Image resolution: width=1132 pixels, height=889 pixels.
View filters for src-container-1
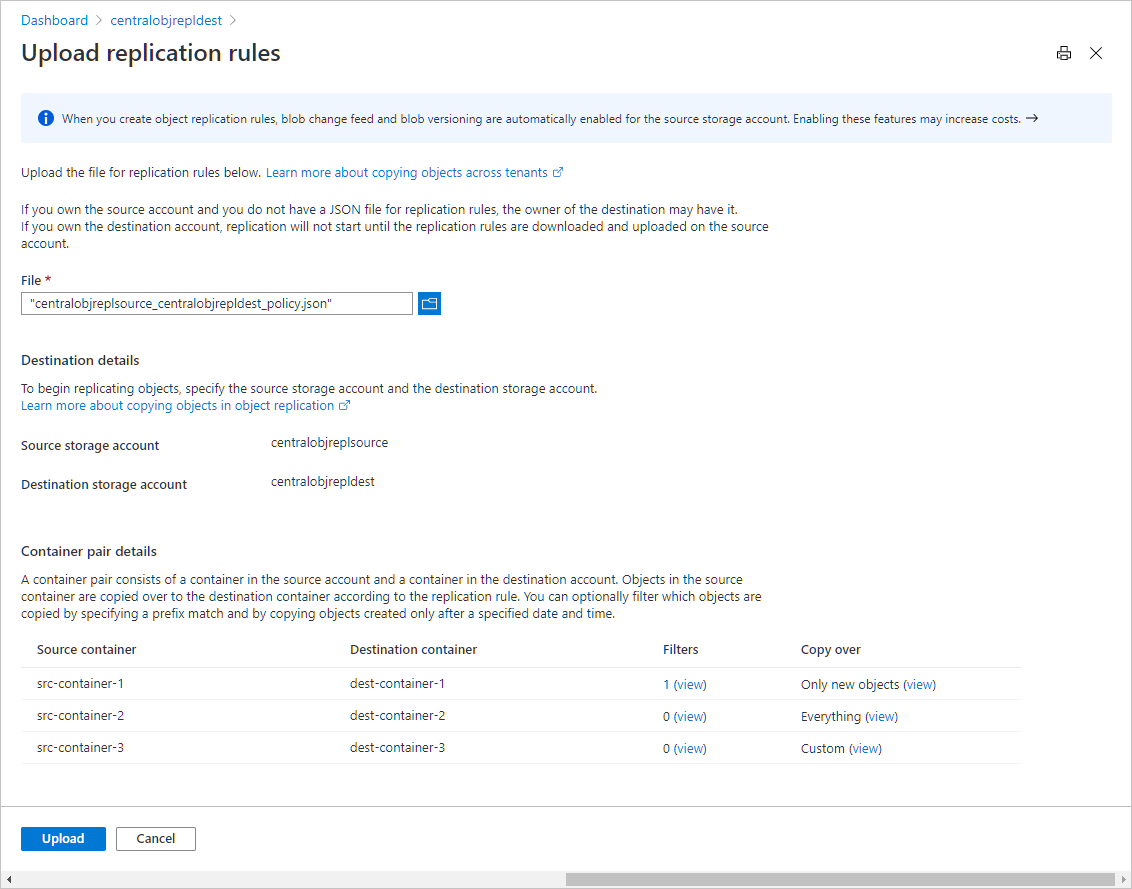[x=688, y=684]
